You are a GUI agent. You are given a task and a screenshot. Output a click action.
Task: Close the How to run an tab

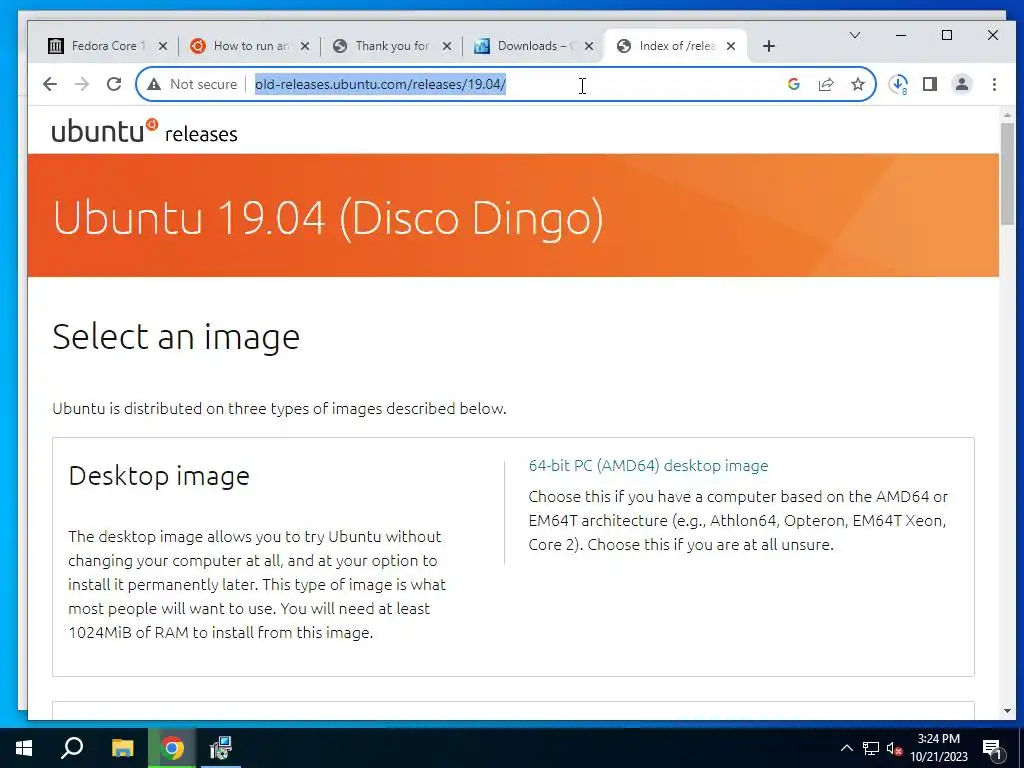[305, 46]
